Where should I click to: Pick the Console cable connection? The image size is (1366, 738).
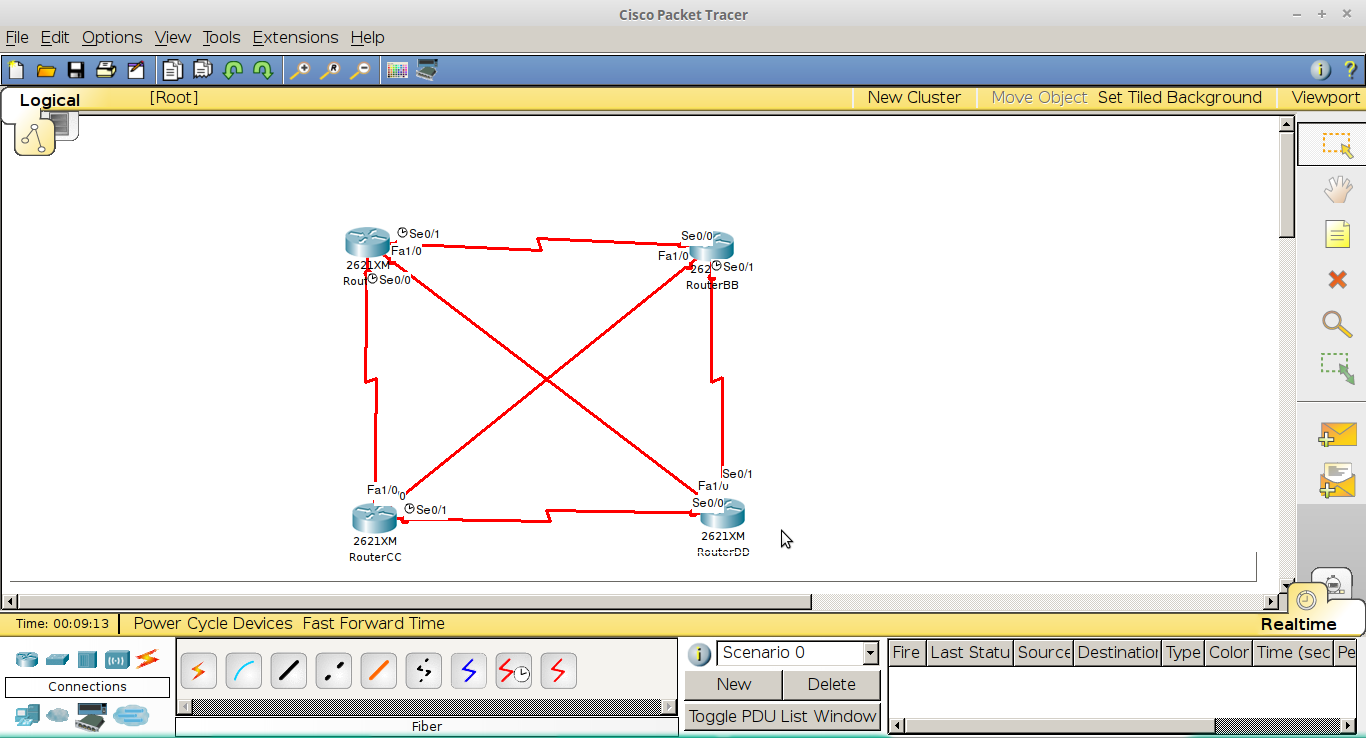(x=243, y=671)
